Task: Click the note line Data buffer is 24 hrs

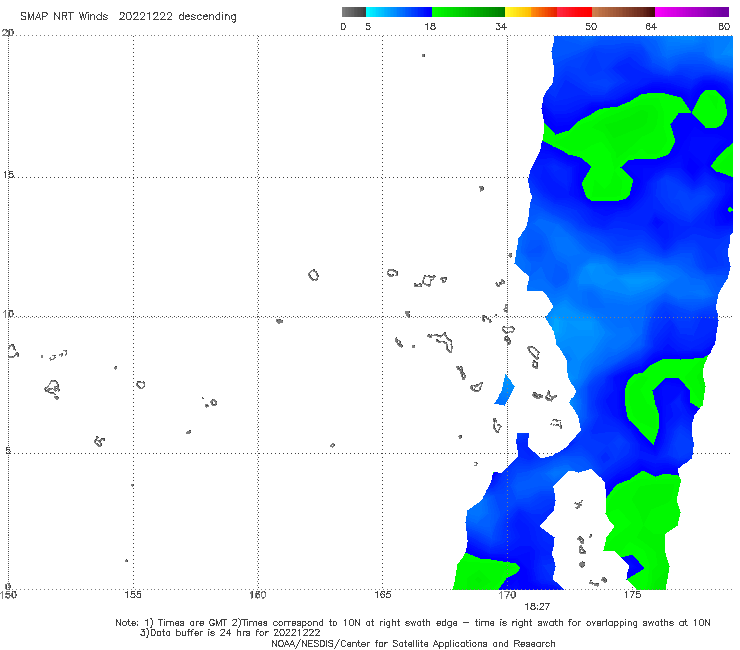Action: [x=230, y=633]
